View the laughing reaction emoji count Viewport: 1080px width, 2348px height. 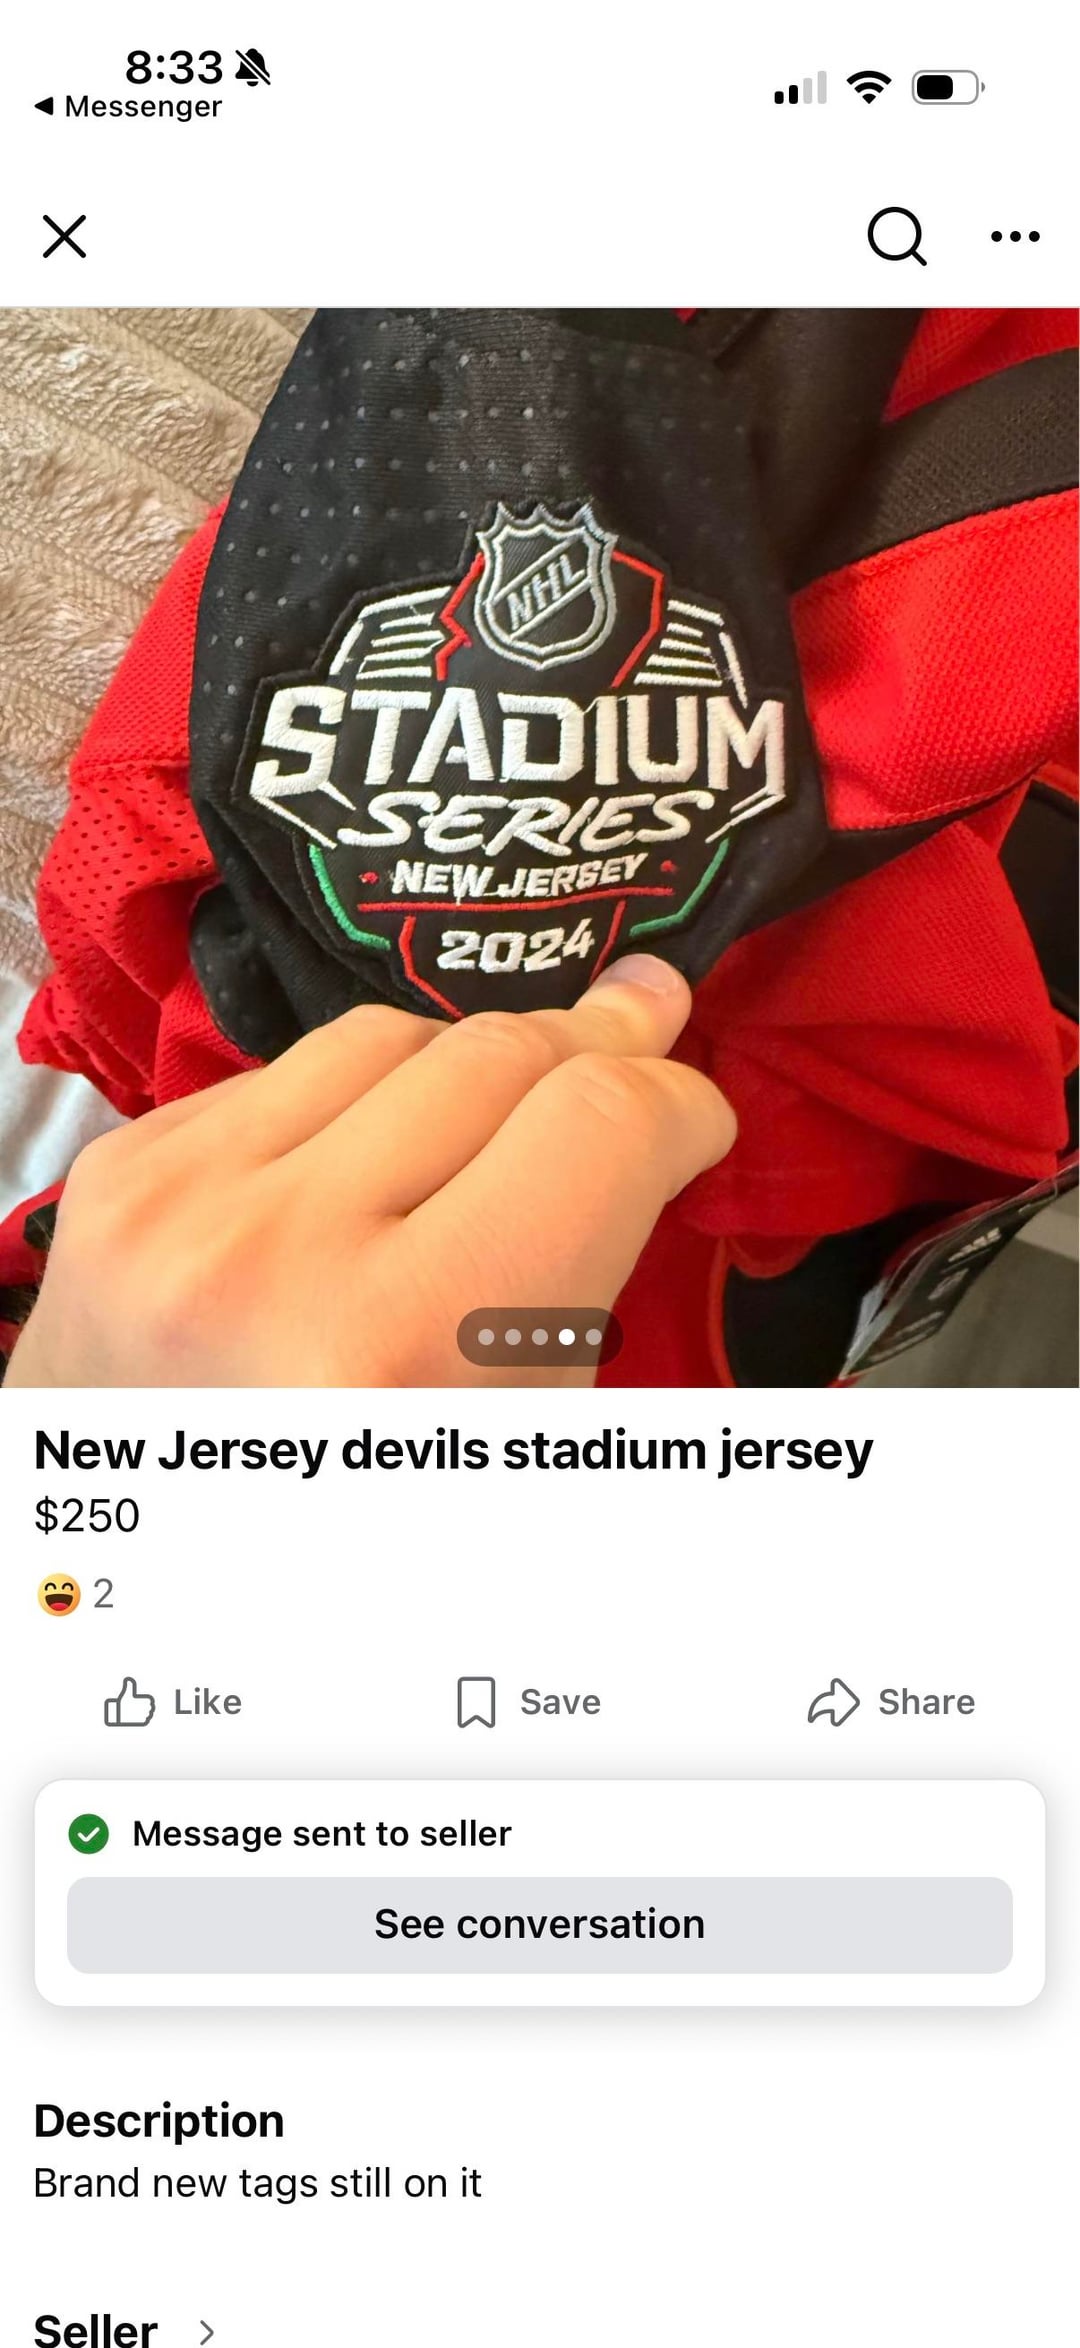(x=76, y=1594)
